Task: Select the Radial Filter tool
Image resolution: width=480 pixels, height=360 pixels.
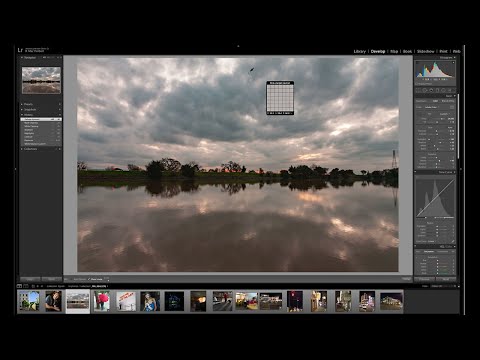Action: (443, 90)
